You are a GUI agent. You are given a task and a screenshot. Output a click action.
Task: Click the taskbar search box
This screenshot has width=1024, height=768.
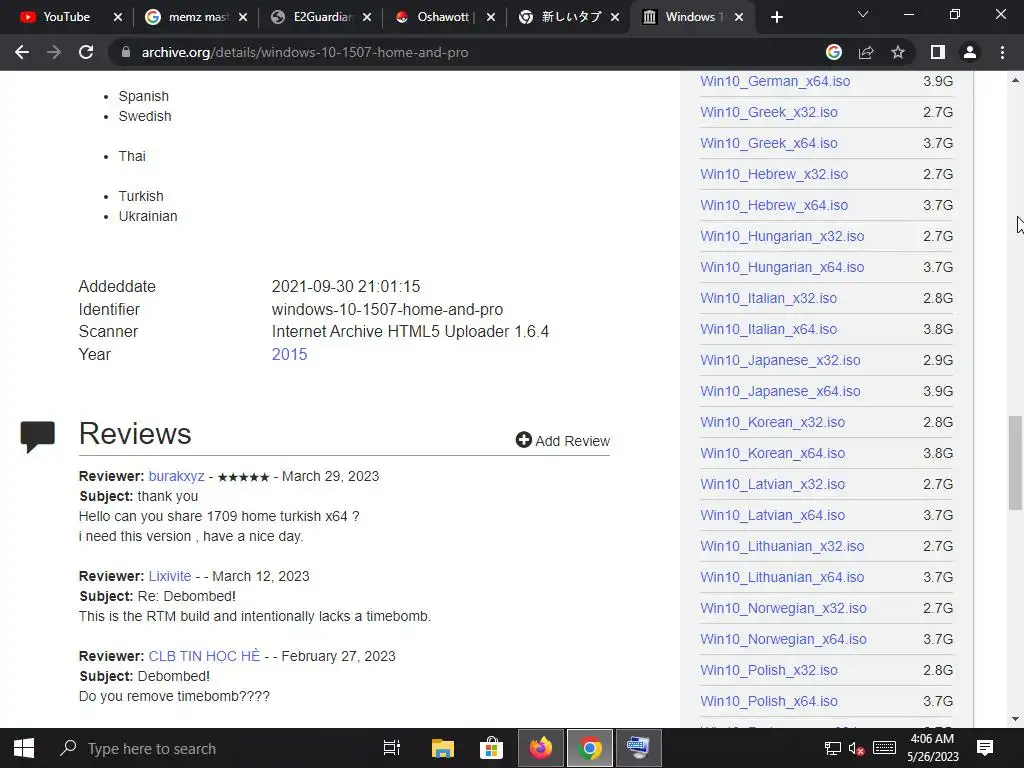click(x=209, y=748)
